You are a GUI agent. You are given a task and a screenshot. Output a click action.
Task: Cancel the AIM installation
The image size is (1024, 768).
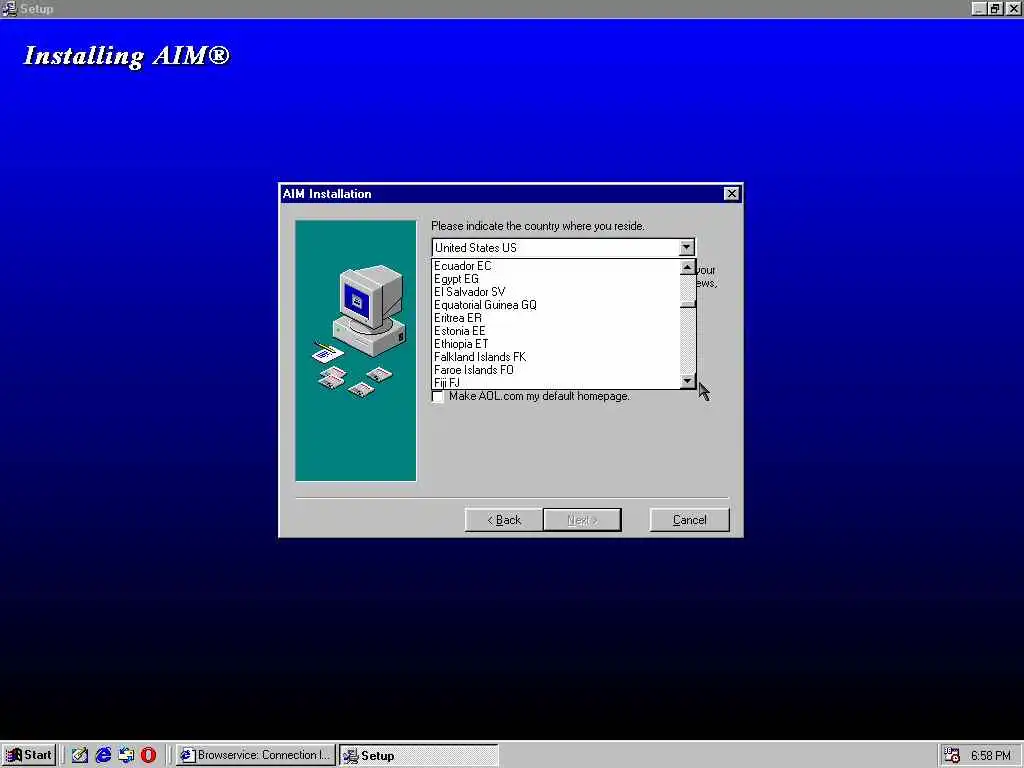[689, 520]
